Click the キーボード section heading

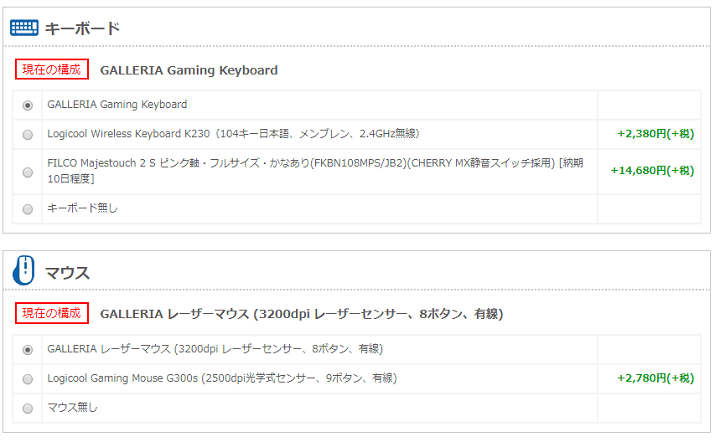tap(83, 28)
